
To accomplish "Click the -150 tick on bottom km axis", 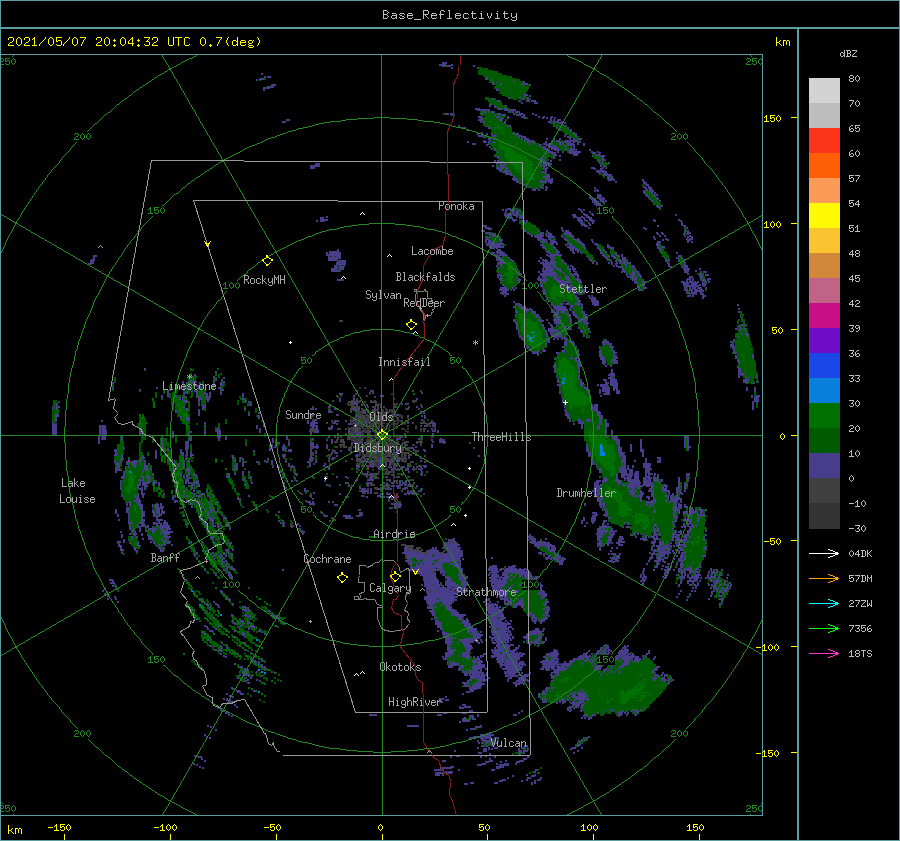I will point(59,827).
